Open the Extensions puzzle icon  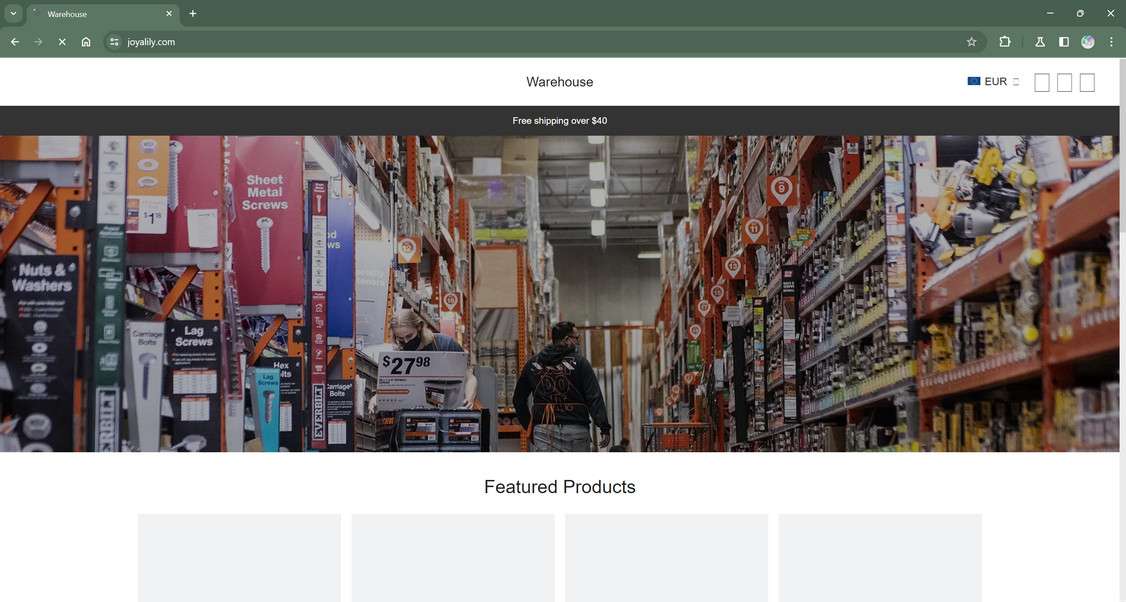(x=1005, y=42)
